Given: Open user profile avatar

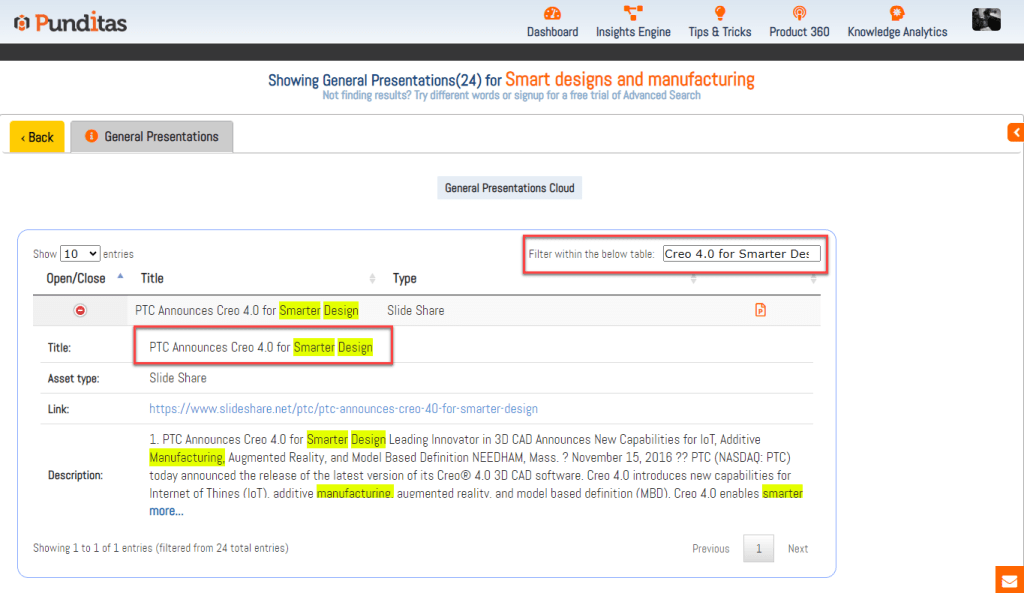Looking at the screenshot, I should click(x=986, y=19).
